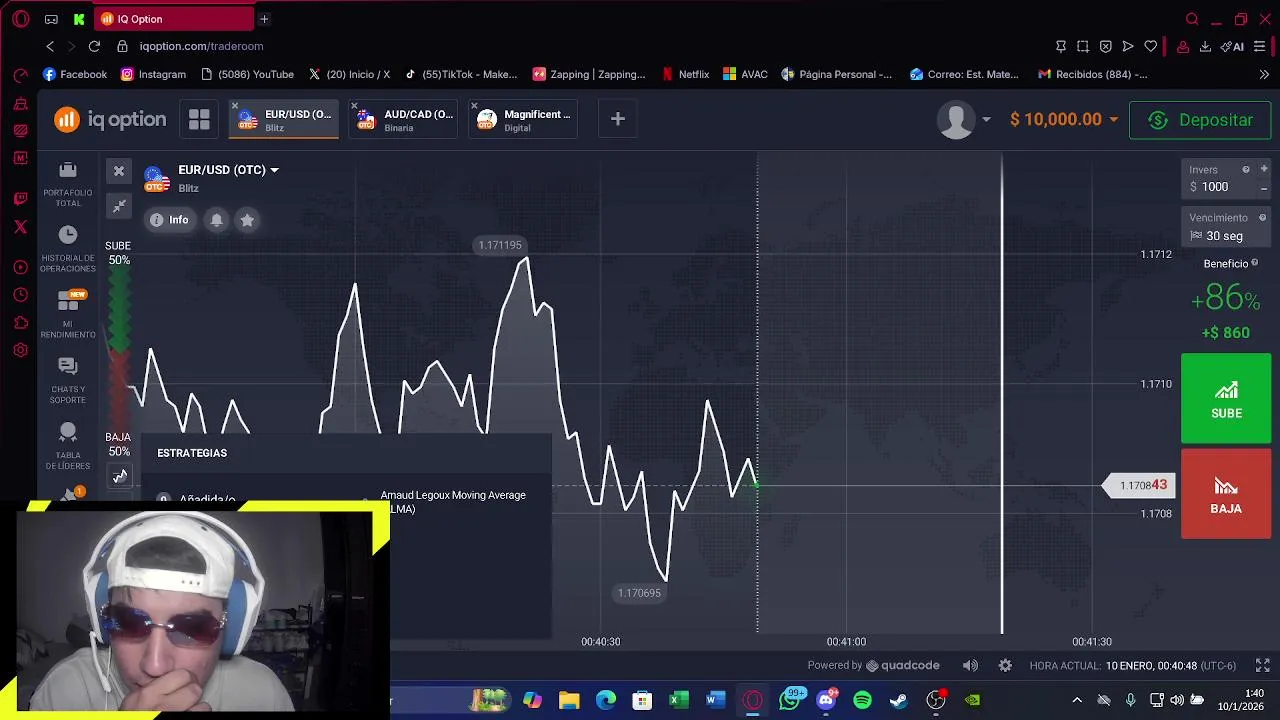The width and height of the screenshot is (1280, 720).
Task: Reload the page in Opera
Action: click(94, 46)
